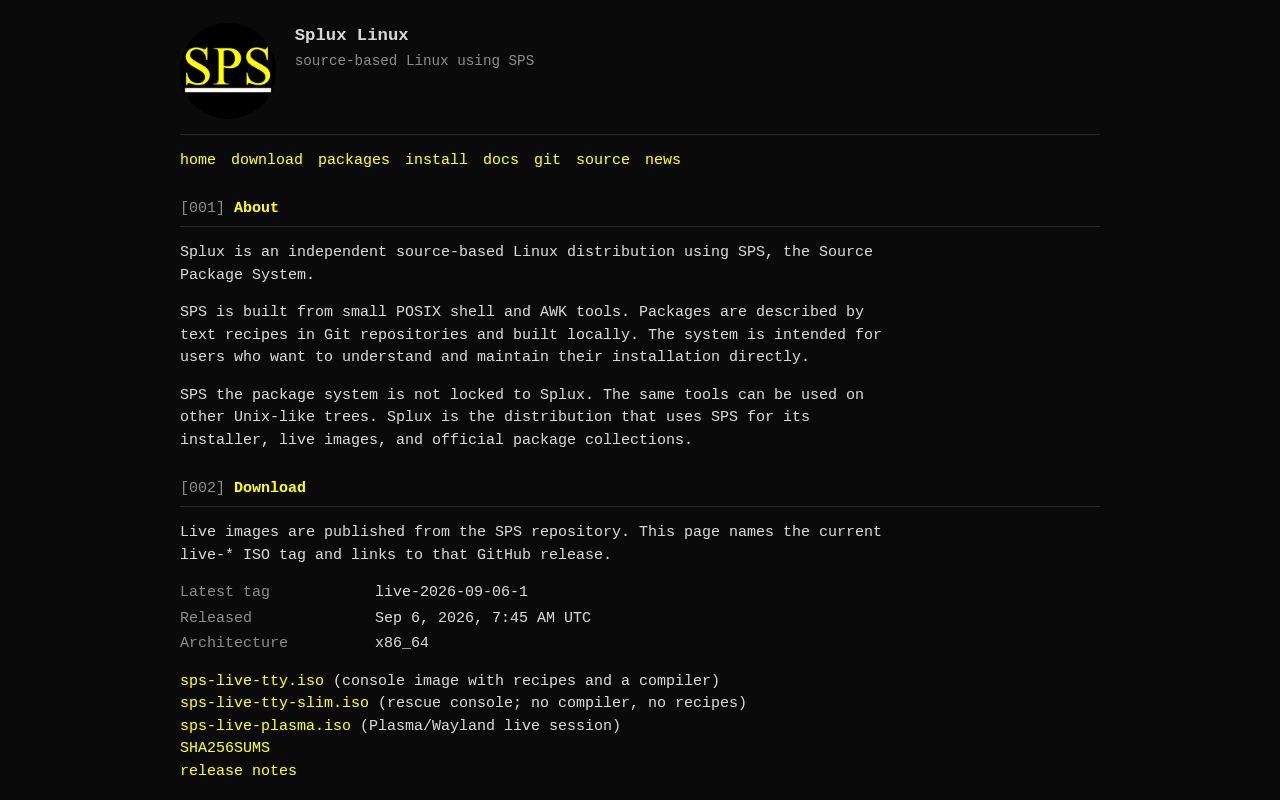Click the architecture value x86_64
Screen dimensions: 1280x800
coord(402,643)
